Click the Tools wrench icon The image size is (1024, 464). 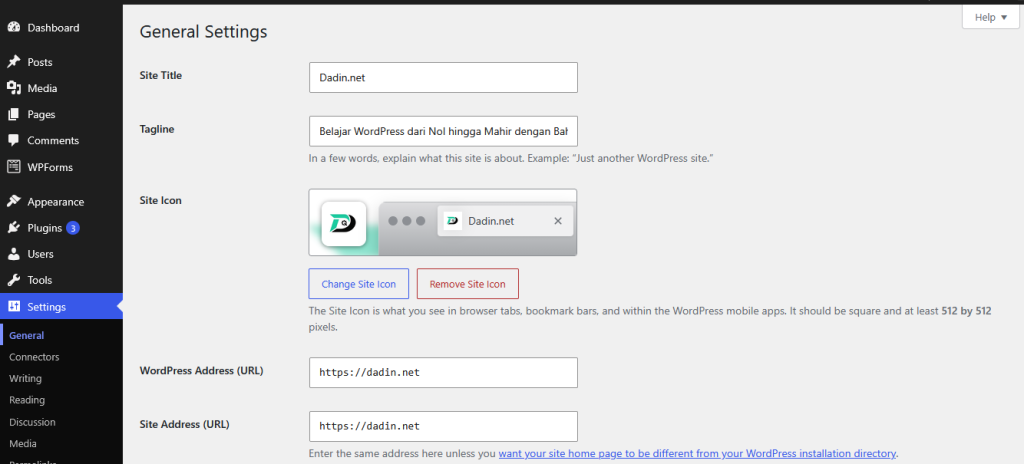pyautogui.click(x=14, y=280)
